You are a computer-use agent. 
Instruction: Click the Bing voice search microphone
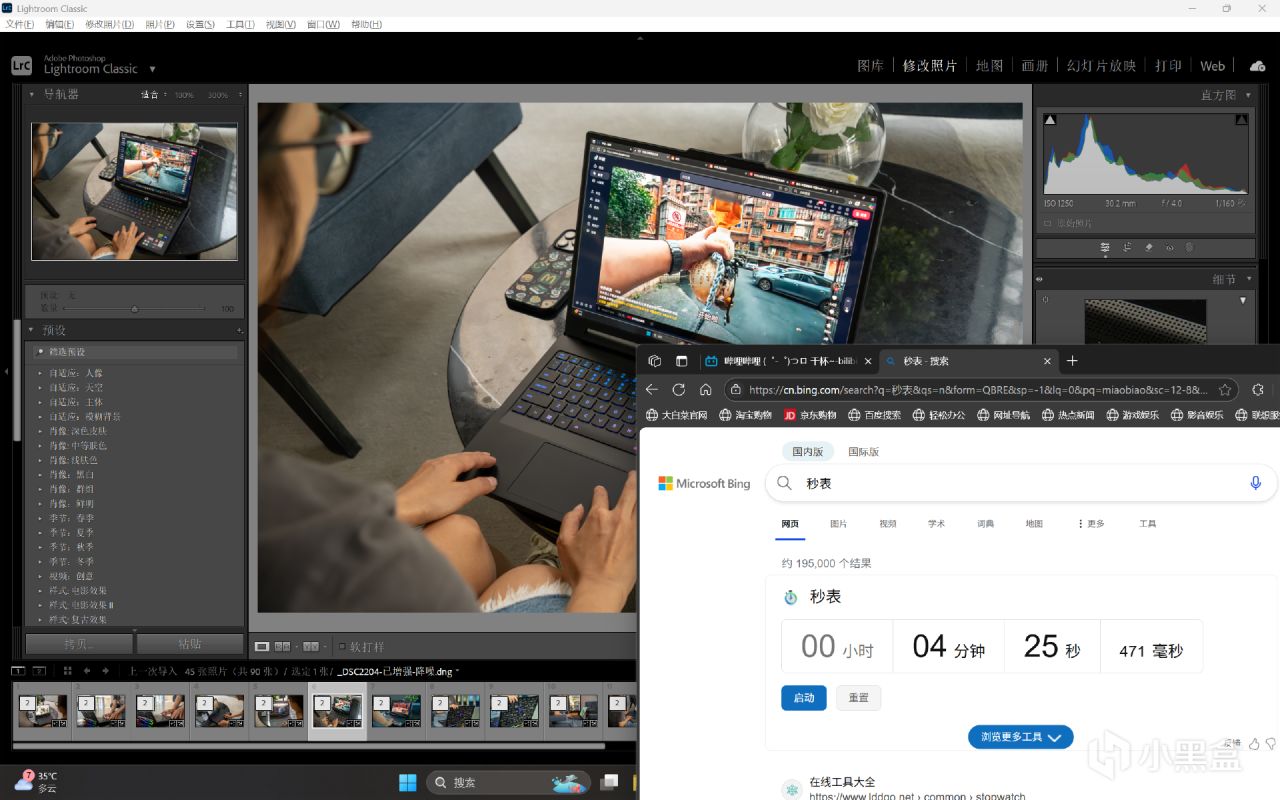1256,483
